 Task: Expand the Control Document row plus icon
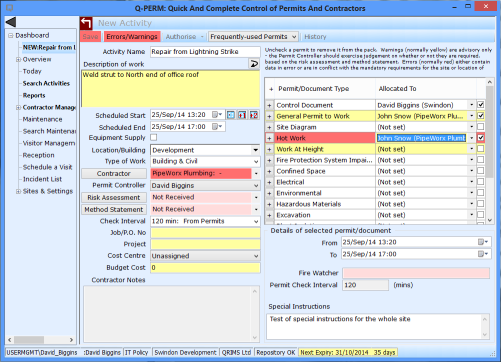pyautogui.click(x=269, y=105)
